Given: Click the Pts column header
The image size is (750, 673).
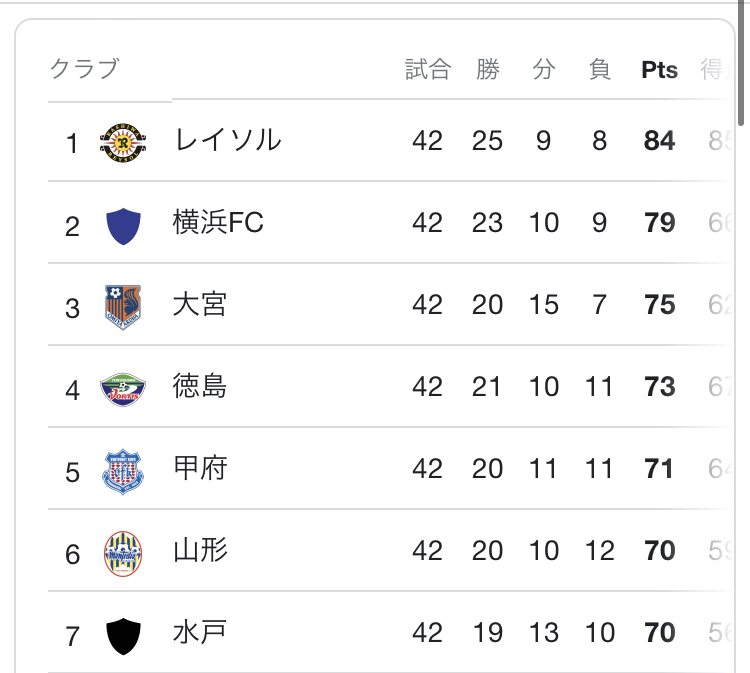Looking at the screenshot, I should pyautogui.click(x=659, y=70).
